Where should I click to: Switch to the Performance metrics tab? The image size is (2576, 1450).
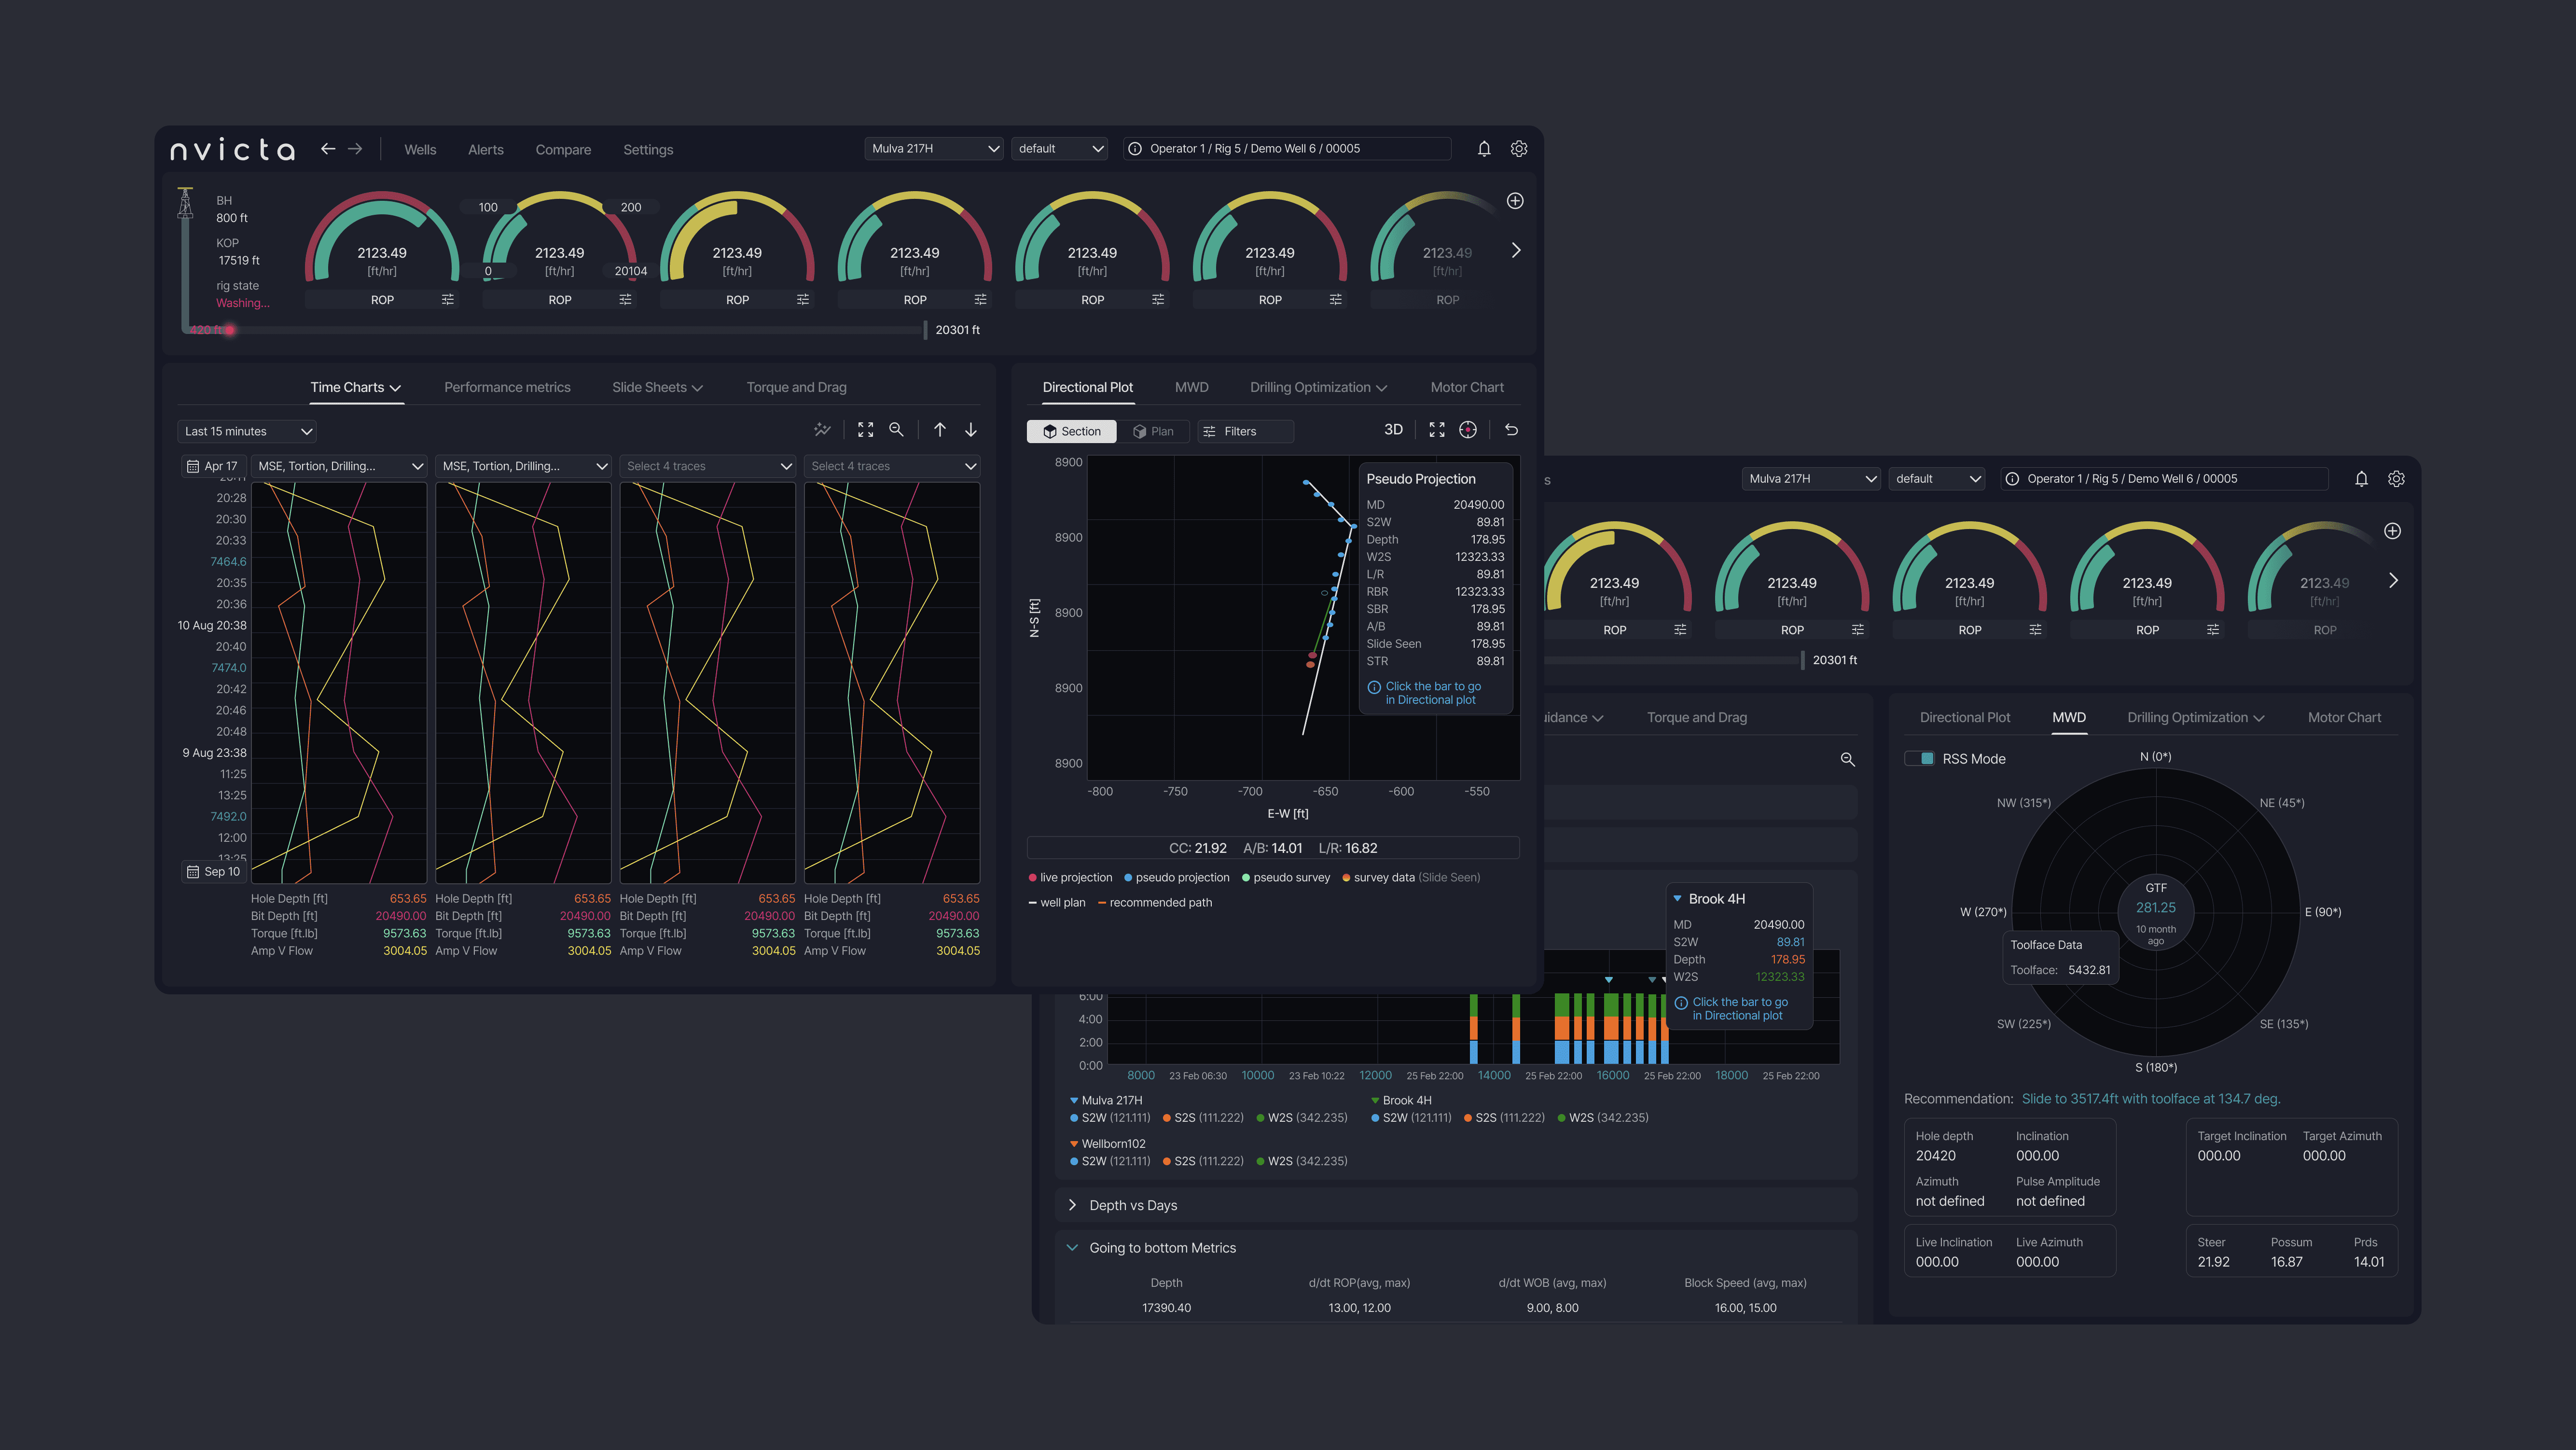click(x=507, y=387)
